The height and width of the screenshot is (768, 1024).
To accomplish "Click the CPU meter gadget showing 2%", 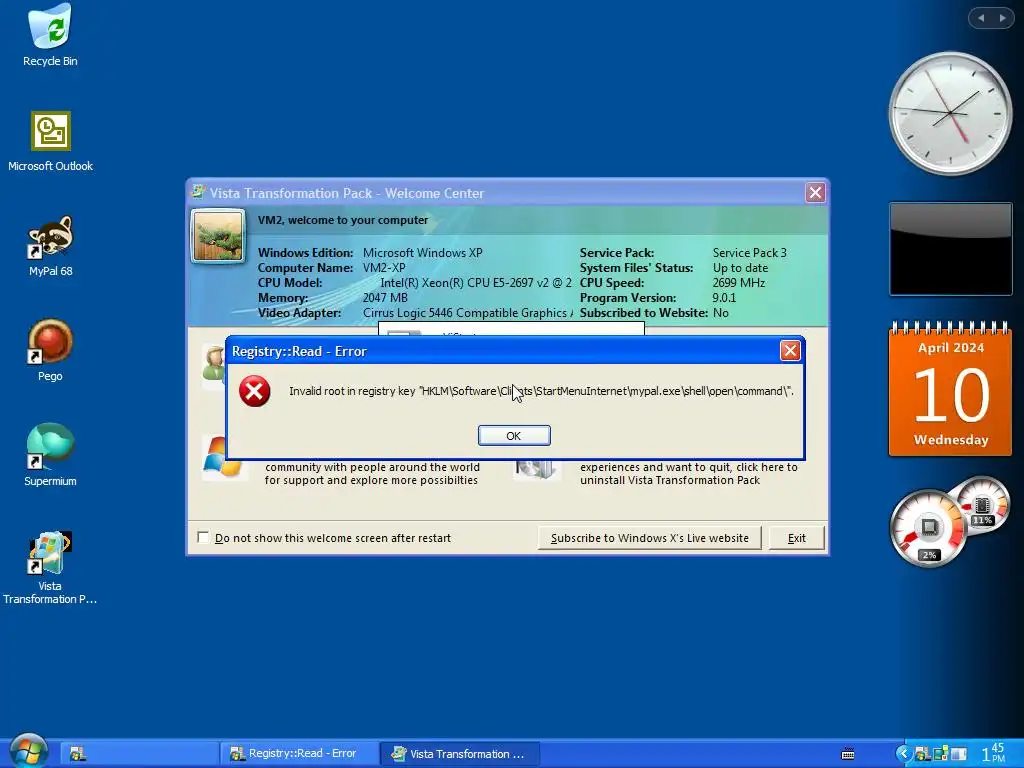I will [928, 528].
